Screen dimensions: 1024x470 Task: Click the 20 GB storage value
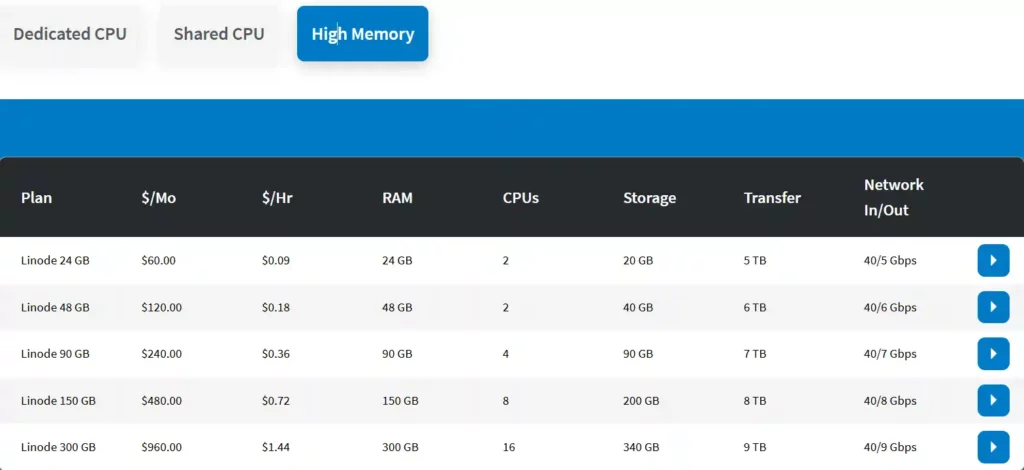pyautogui.click(x=638, y=260)
